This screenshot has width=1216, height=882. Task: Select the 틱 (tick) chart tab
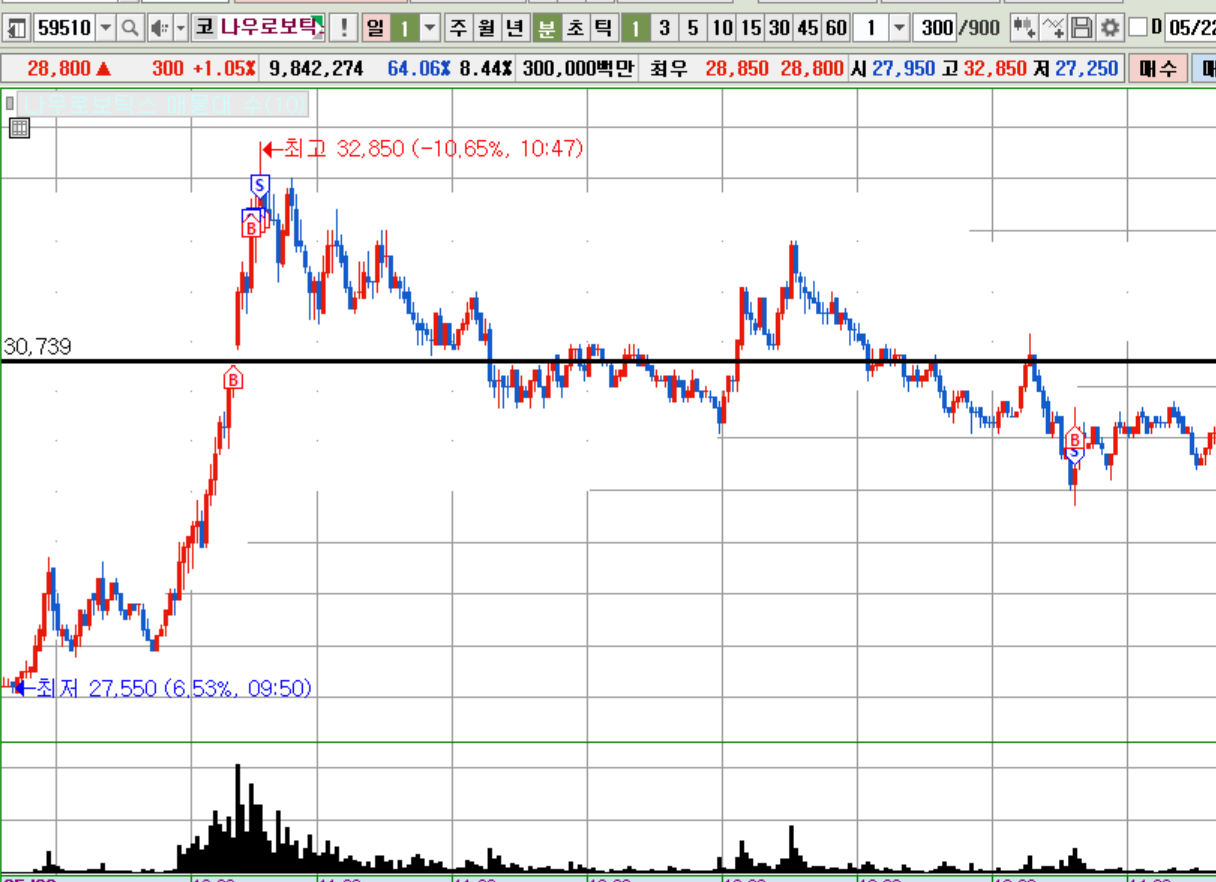pos(602,28)
